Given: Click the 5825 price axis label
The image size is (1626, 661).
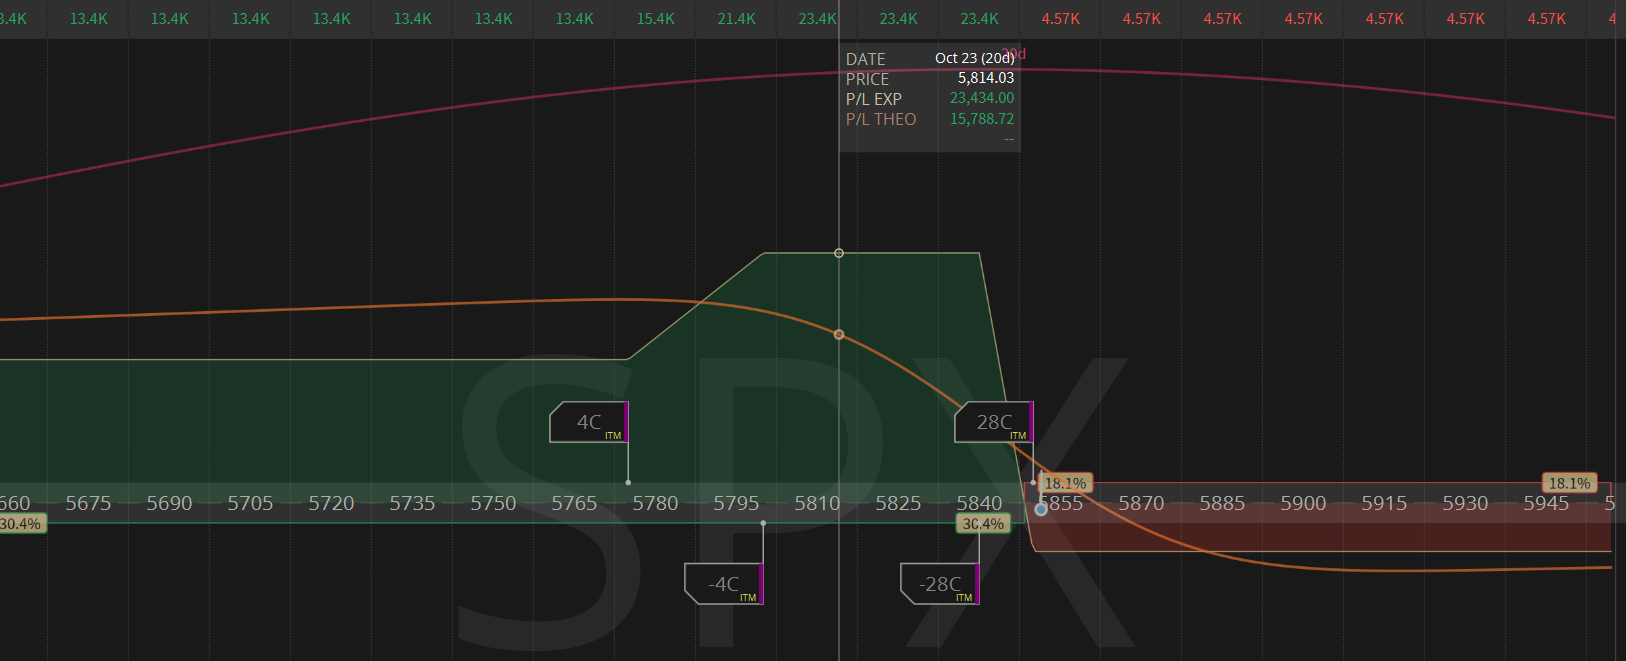Looking at the screenshot, I should (x=899, y=503).
